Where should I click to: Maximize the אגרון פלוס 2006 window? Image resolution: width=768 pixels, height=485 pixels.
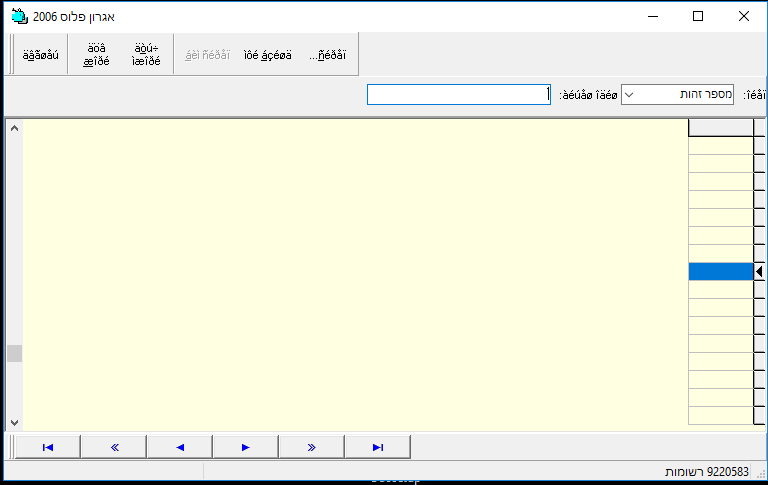(698, 16)
